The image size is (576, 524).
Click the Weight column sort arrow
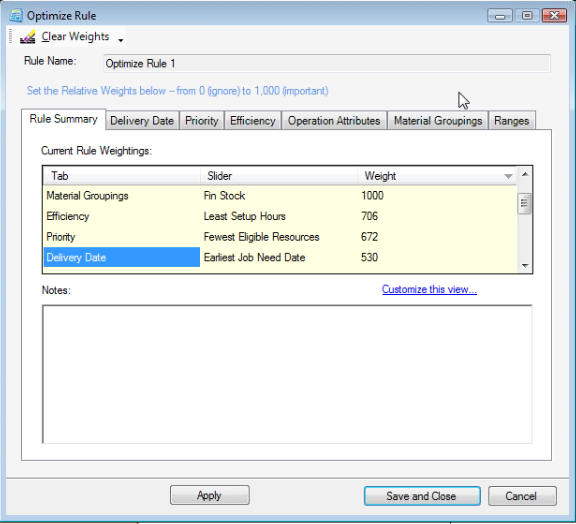[x=508, y=176]
